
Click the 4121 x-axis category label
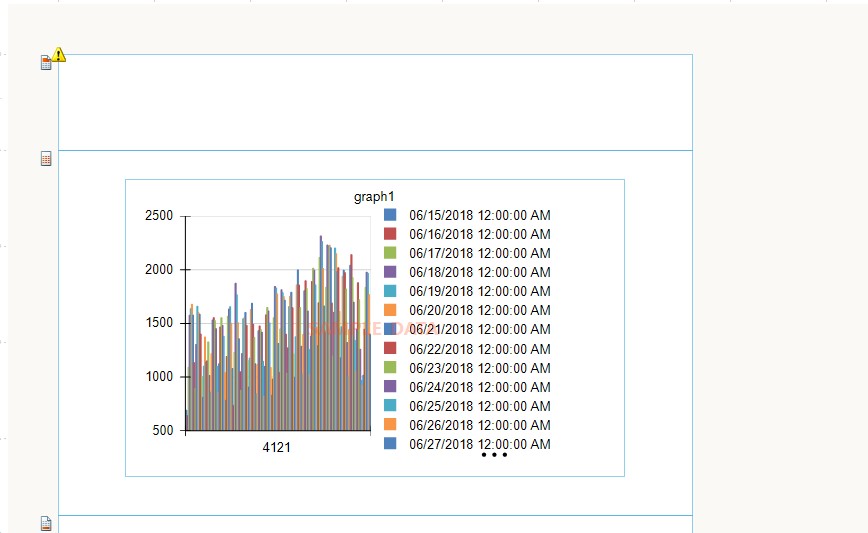pyautogui.click(x=276, y=447)
